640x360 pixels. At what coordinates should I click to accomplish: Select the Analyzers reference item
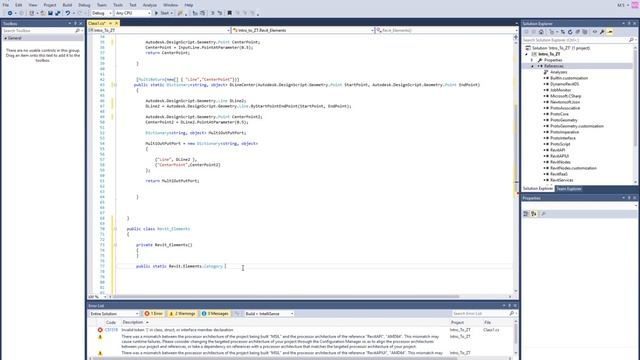pyautogui.click(x=558, y=72)
